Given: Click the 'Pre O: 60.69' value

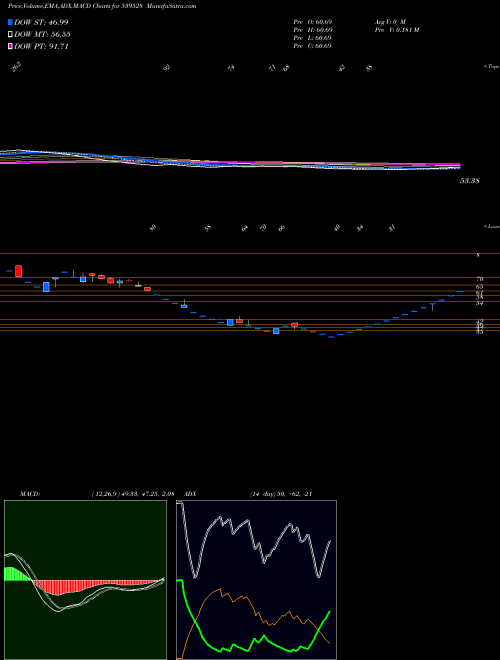Looking at the screenshot, I should [313, 21].
